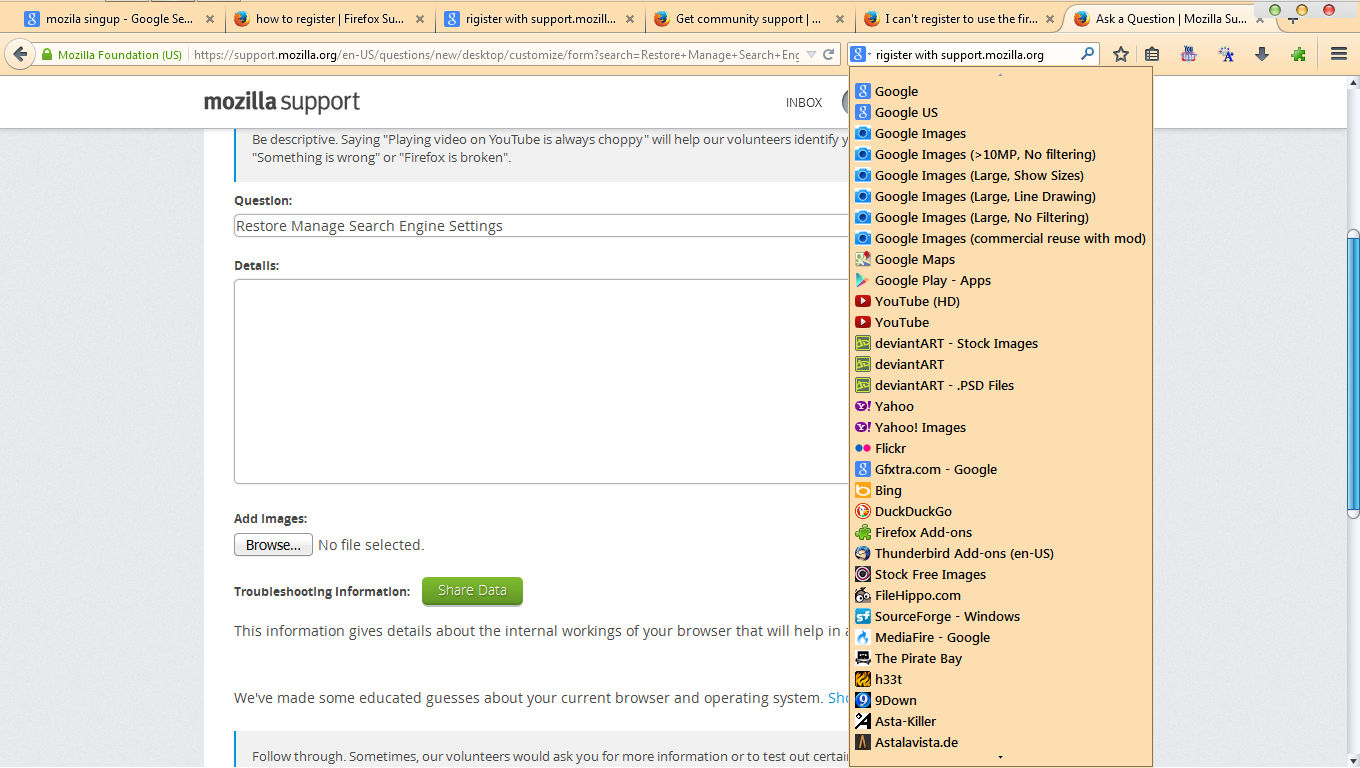The width and height of the screenshot is (1360, 768).
Task: Select Google search engine
Action: (1000, 91)
